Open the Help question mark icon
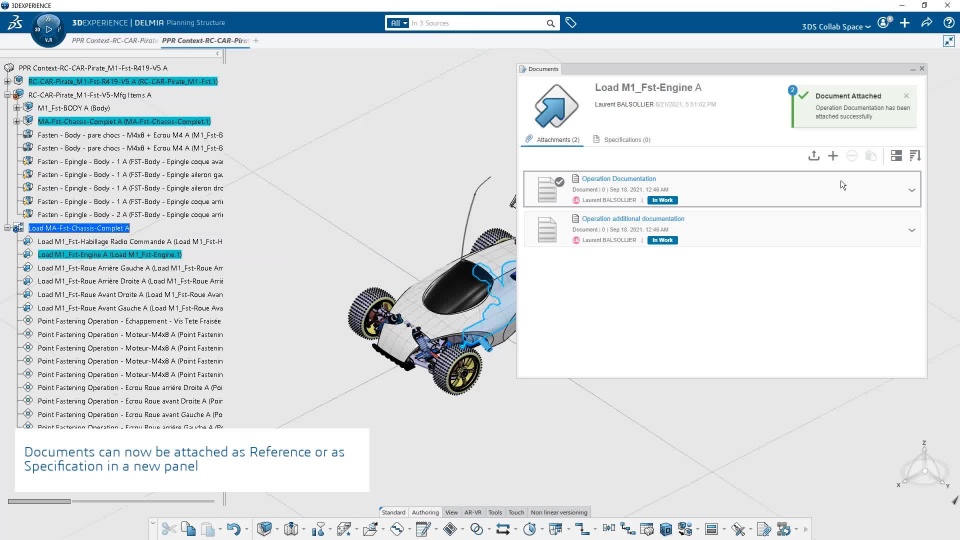The width and height of the screenshot is (960, 540). coord(948,23)
